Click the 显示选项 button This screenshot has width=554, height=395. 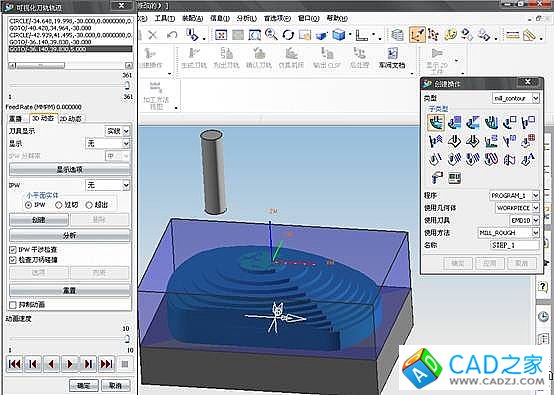pyautogui.click(x=69, y=170)
